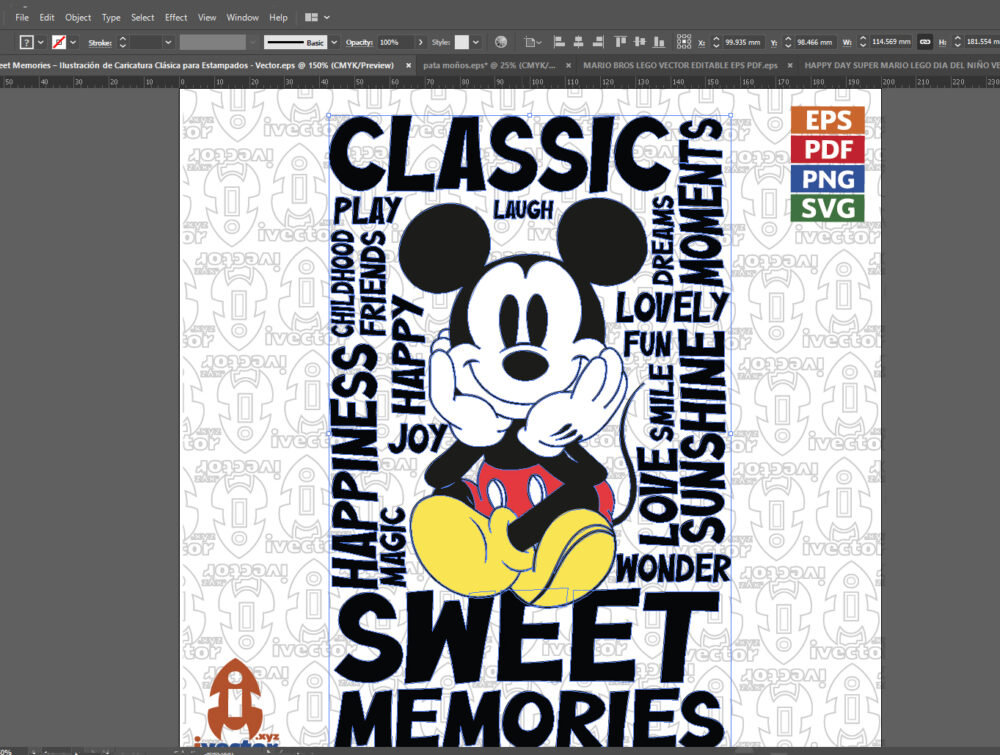Click the arrange documents icon in menu bar
The height and width of the screenshot is (755, 1000).
click(x=311, y=17)
